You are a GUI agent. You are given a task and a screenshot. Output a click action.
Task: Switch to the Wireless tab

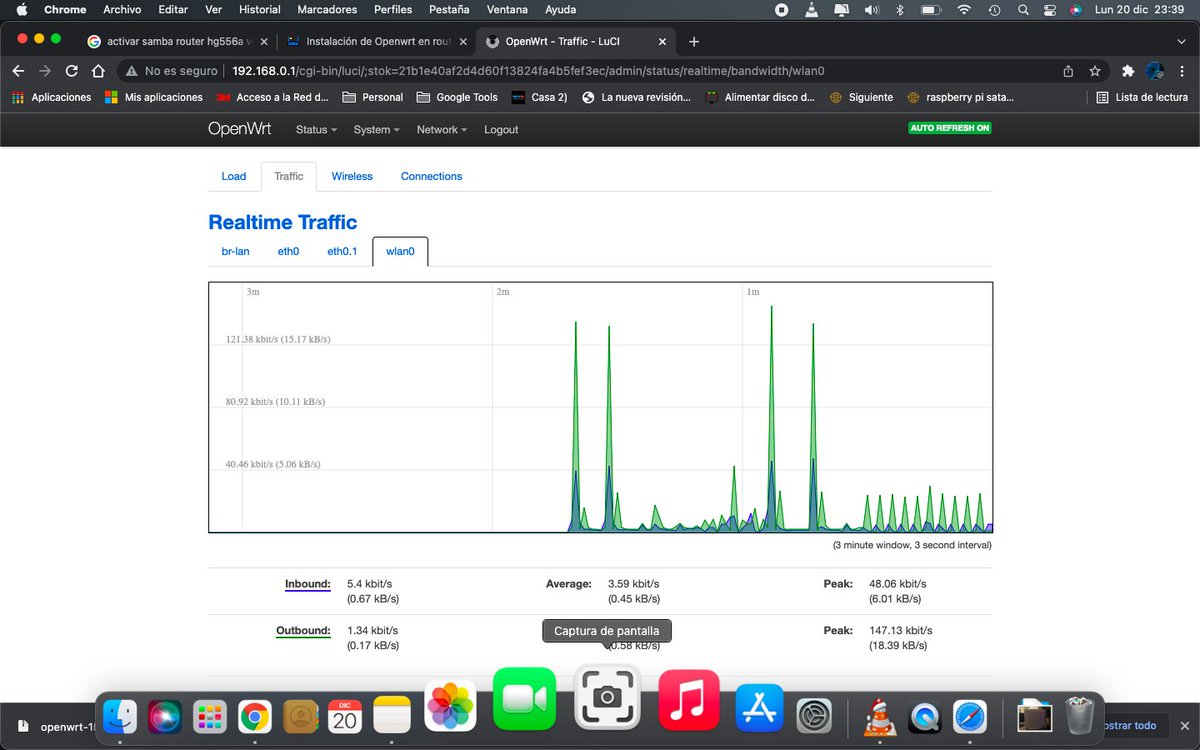(x=352, y=176)
